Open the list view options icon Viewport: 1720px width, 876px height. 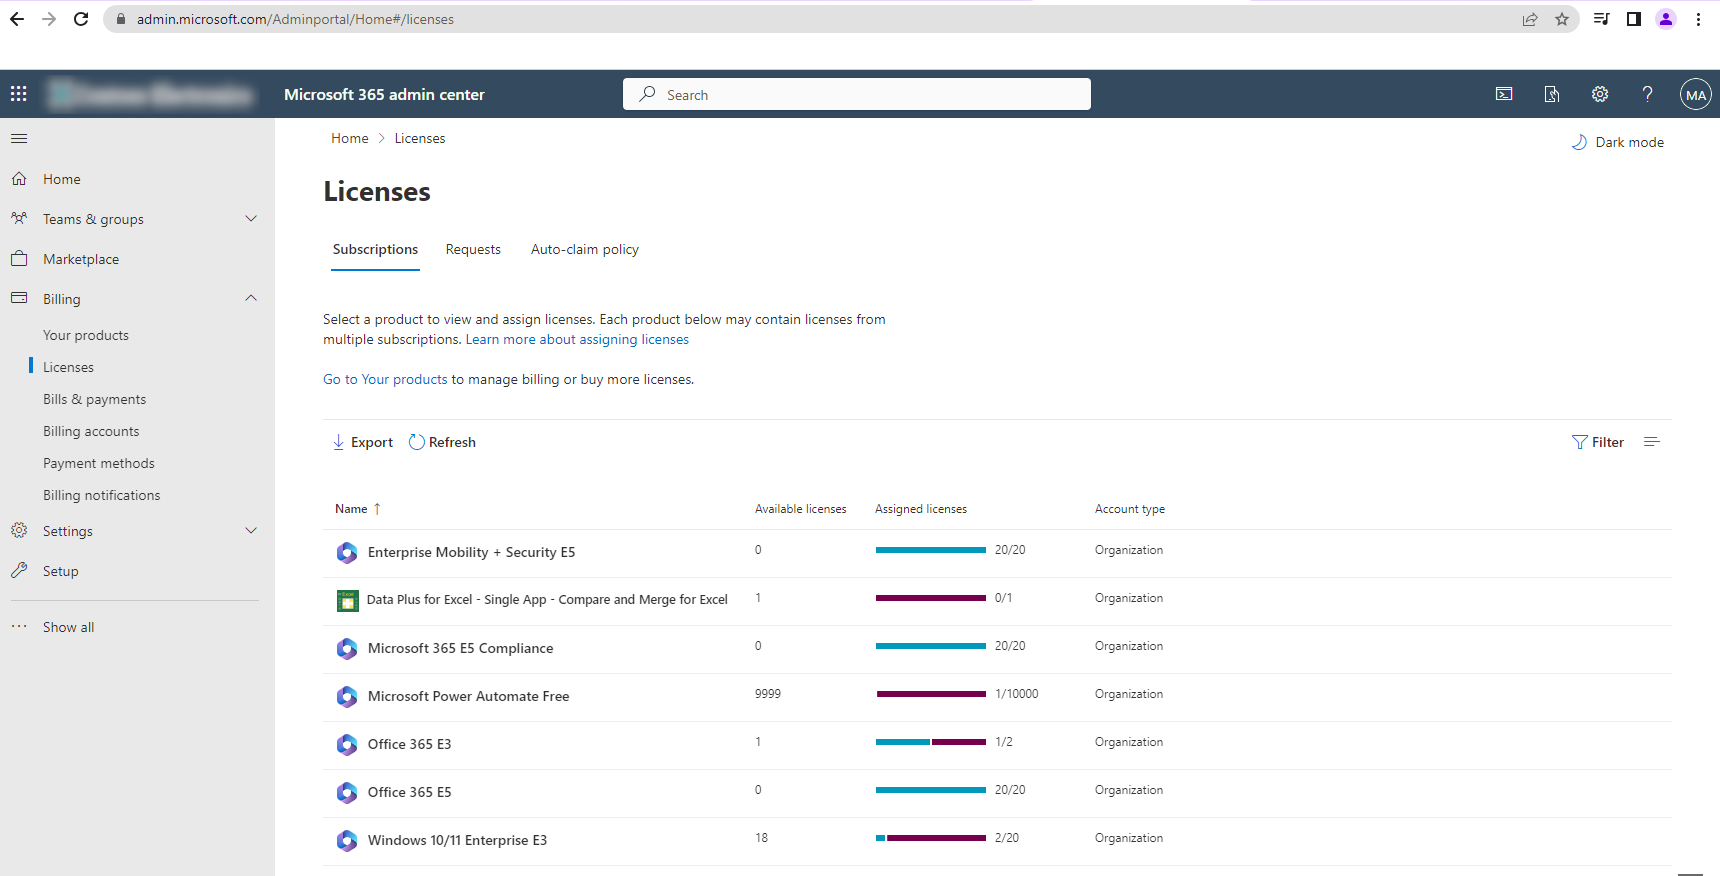coord(1651,442)
